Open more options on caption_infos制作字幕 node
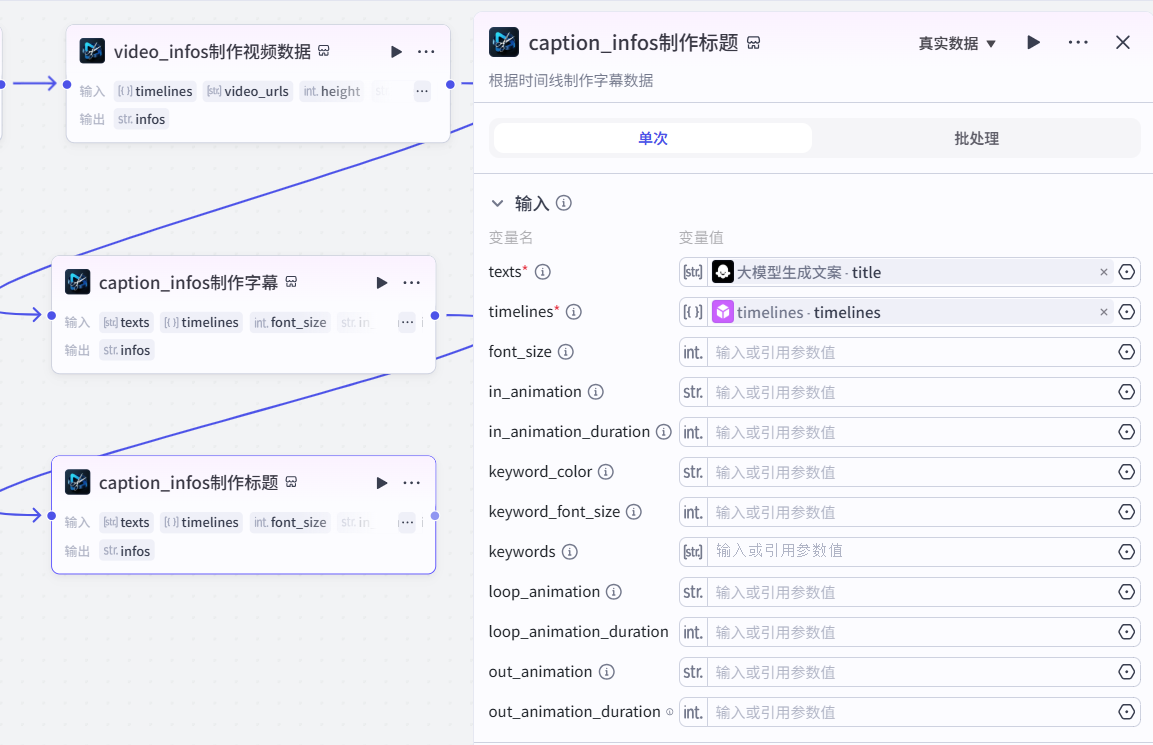1153x745 pixels. (x=411, y=282)
